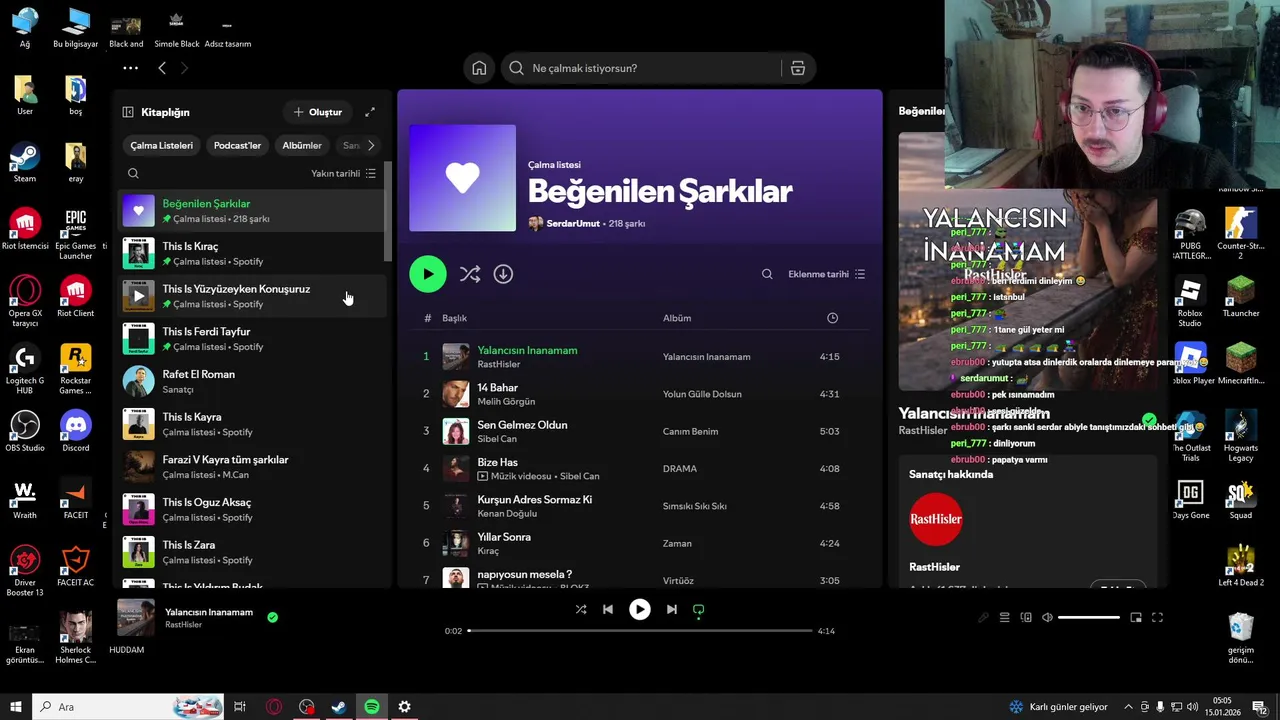Toggle the green liked check next to now playing
The height and width of the screenshot is (720, 1280).
272,617
